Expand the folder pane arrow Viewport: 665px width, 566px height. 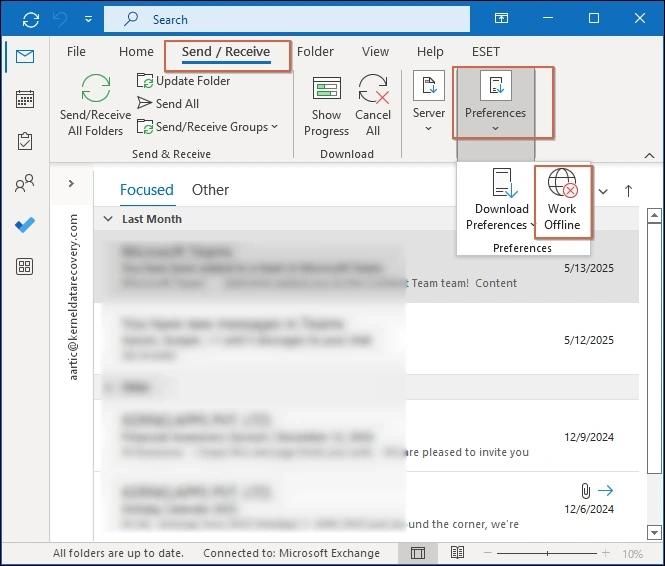click(x=71, y=184)
